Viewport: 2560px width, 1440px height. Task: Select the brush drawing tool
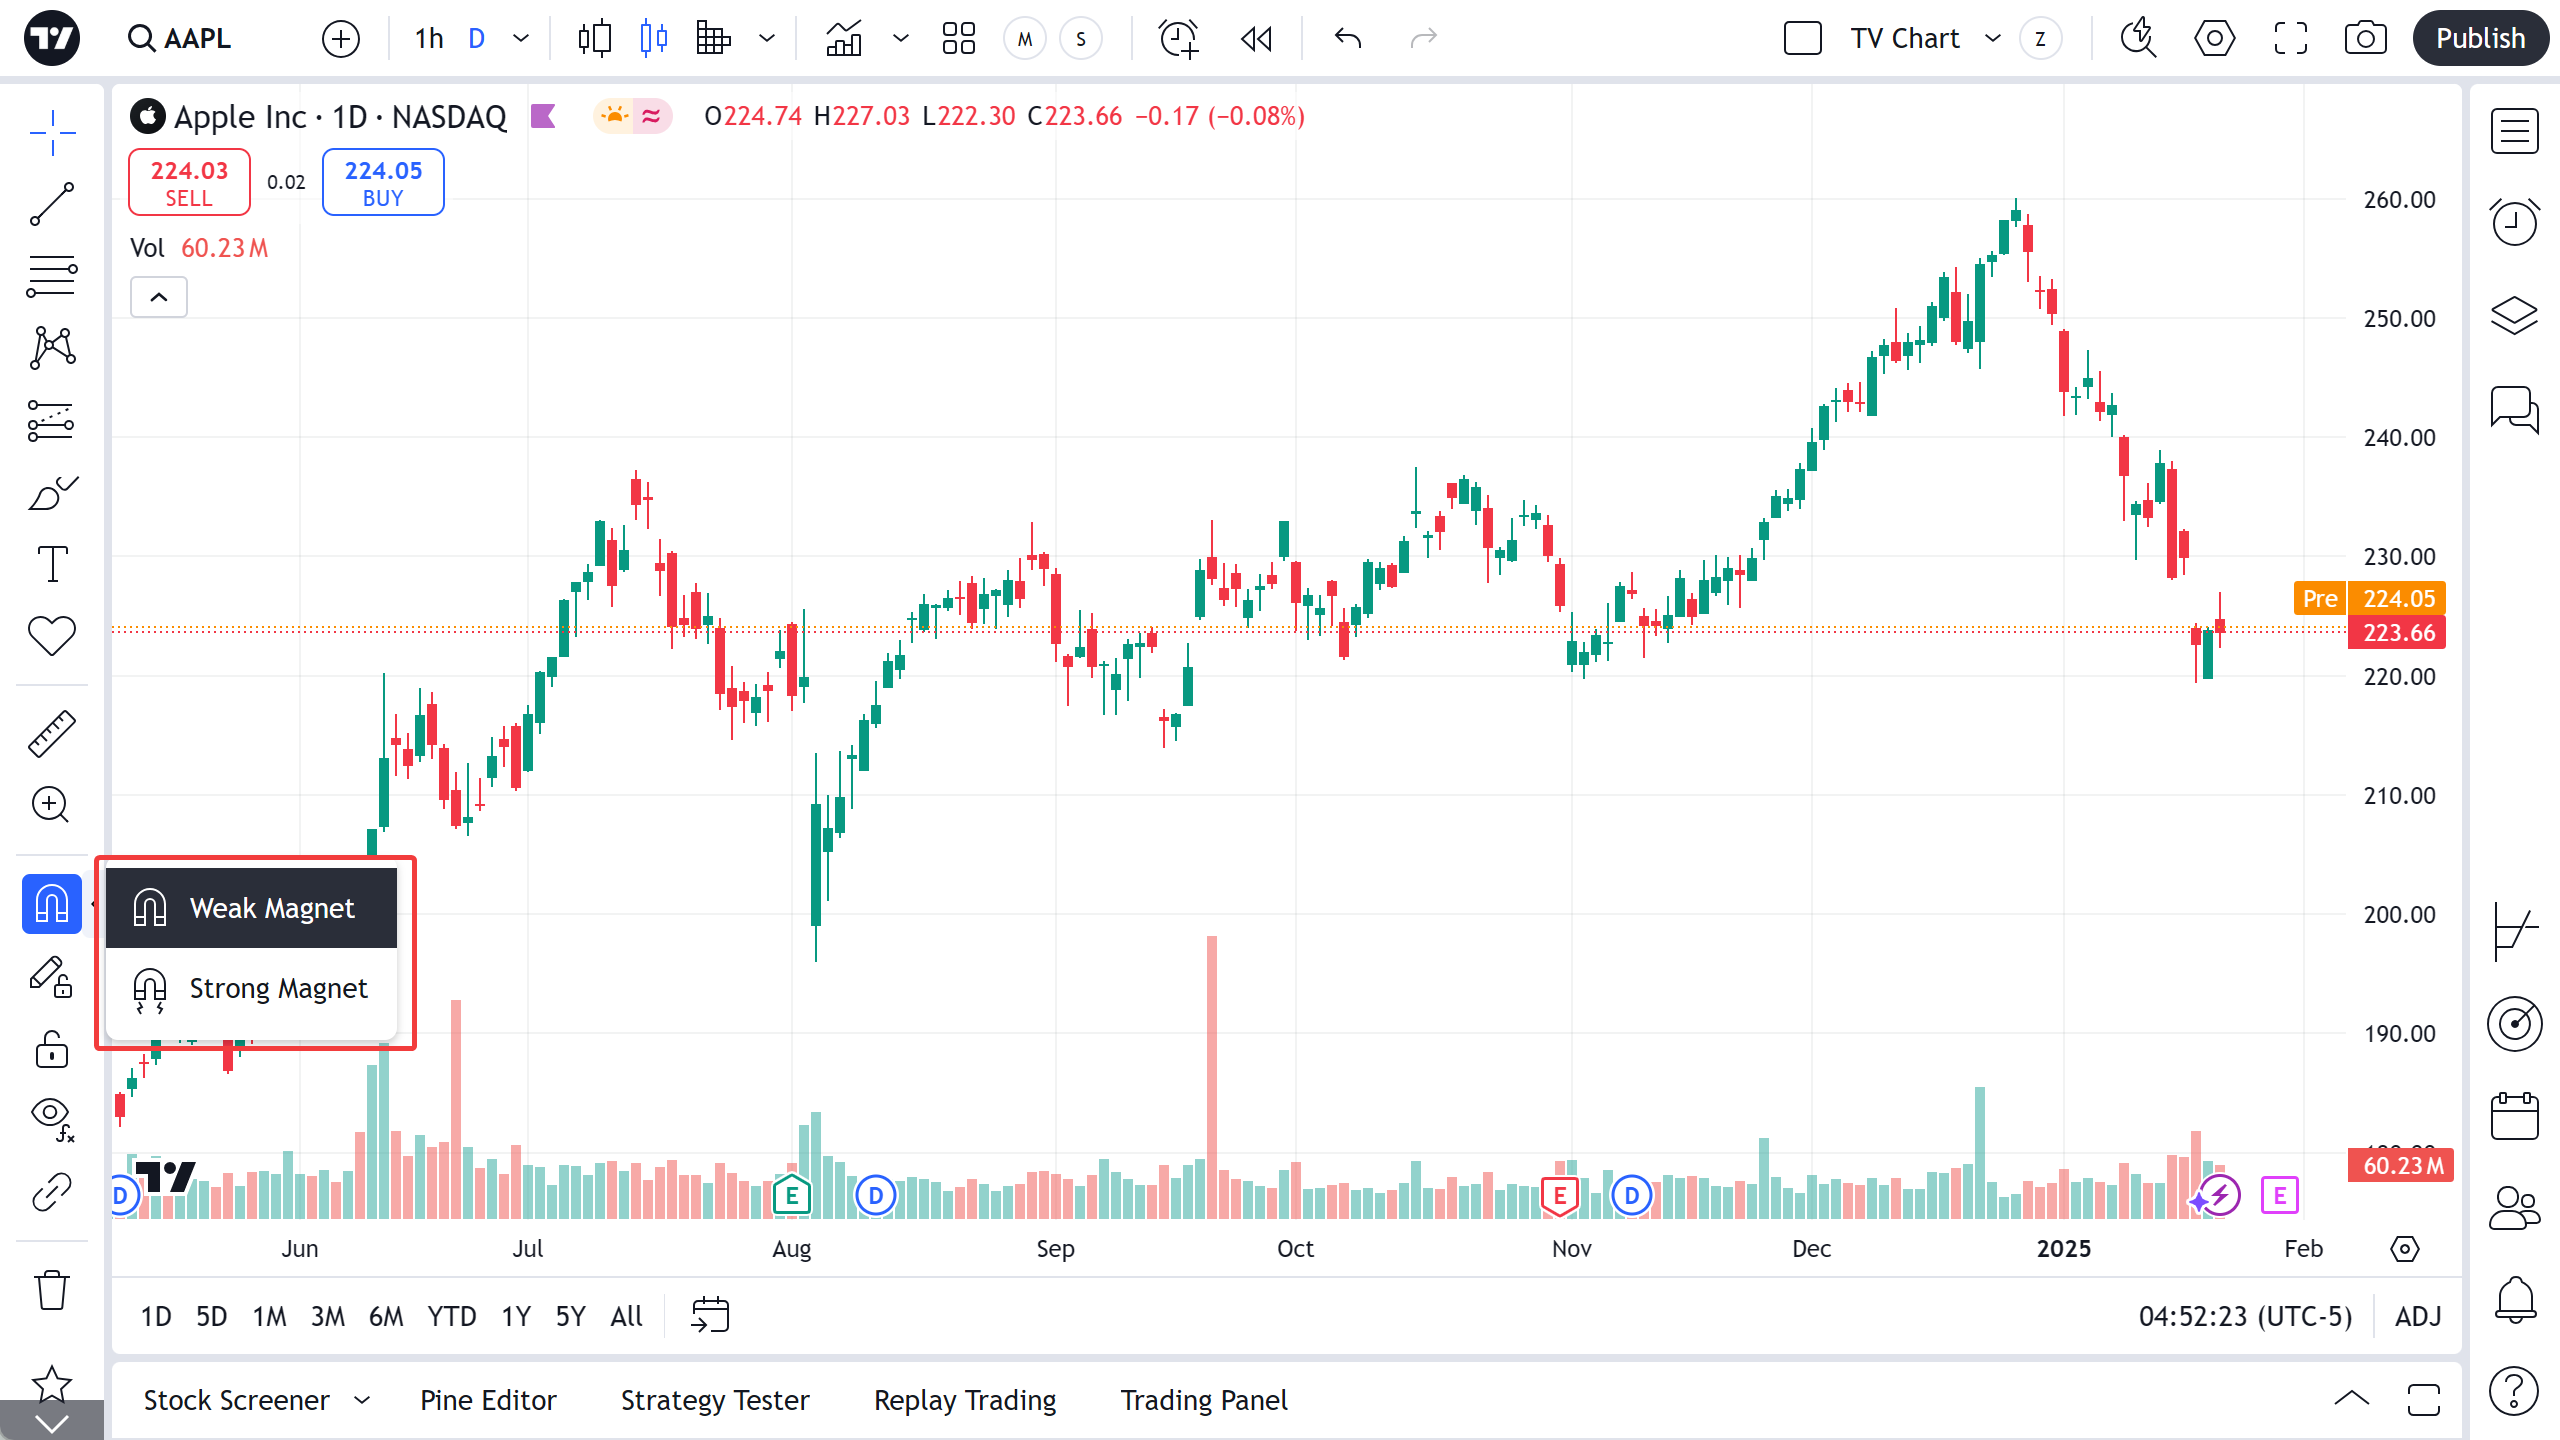click(51, 492)
